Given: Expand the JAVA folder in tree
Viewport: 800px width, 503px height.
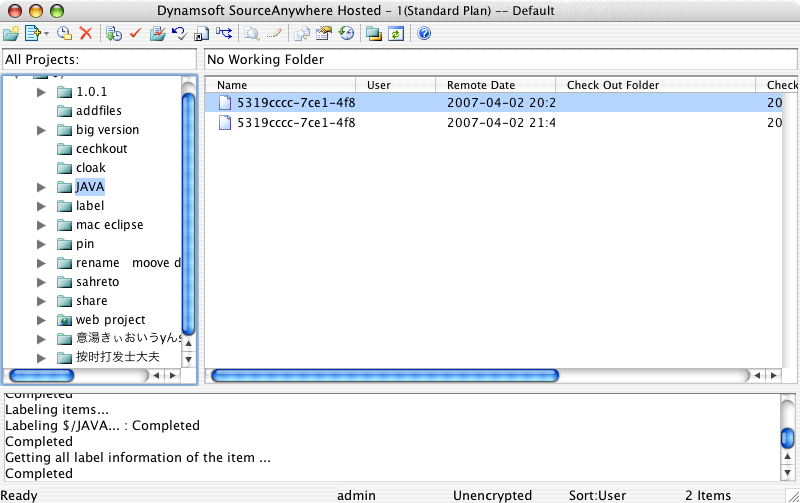Looking at the screenshot, I should (x=41, y=187).
